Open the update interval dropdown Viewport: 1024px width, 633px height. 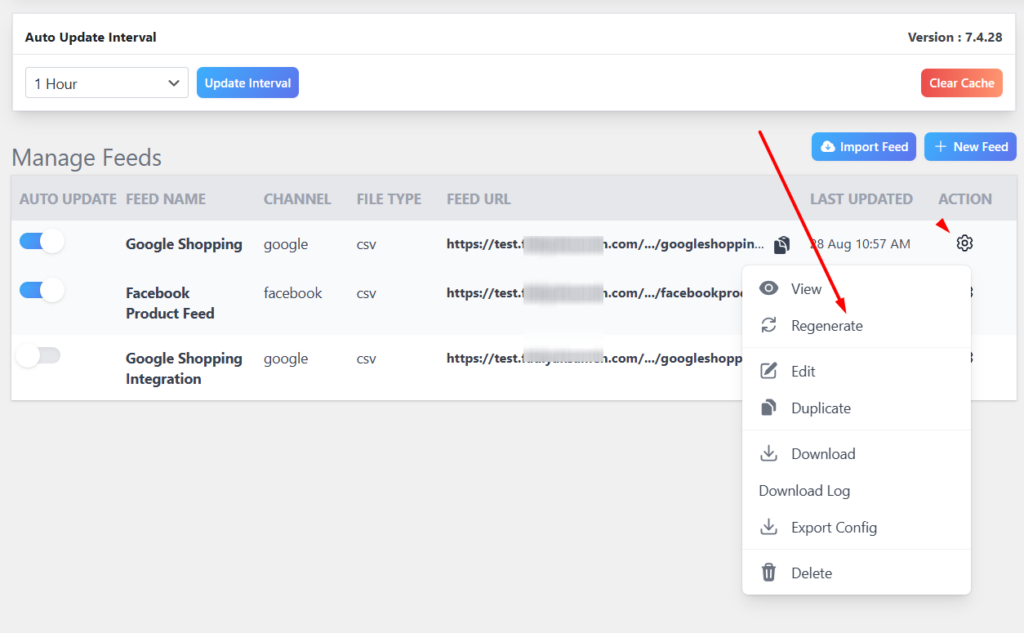[106, 82]
